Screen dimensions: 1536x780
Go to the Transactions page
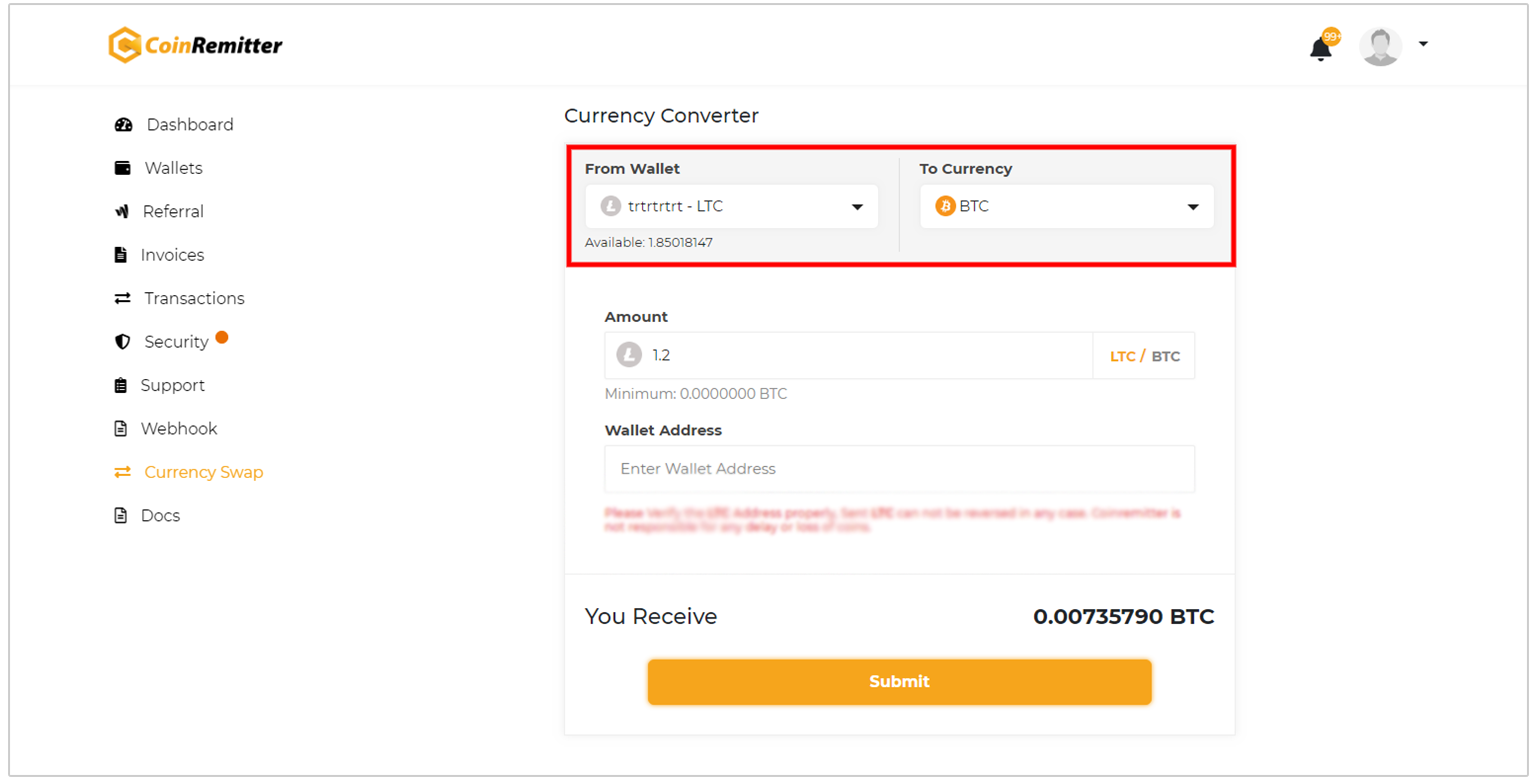tap(179, 298)
